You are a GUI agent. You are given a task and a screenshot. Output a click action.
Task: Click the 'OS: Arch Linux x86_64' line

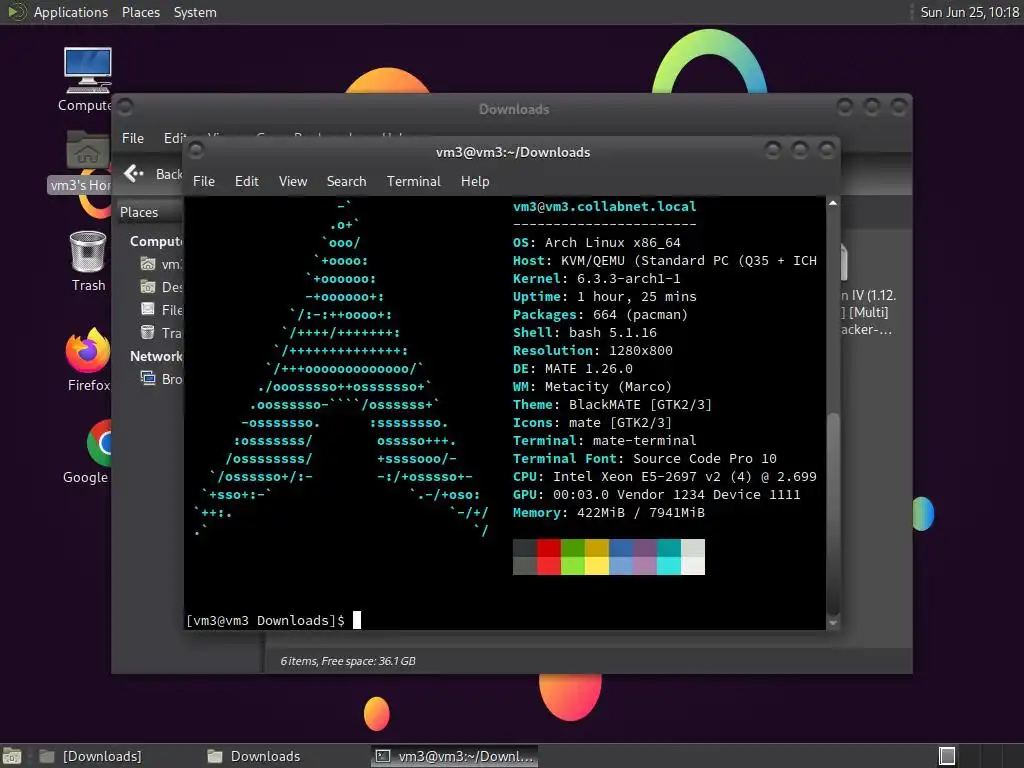(x=596, y=242)
